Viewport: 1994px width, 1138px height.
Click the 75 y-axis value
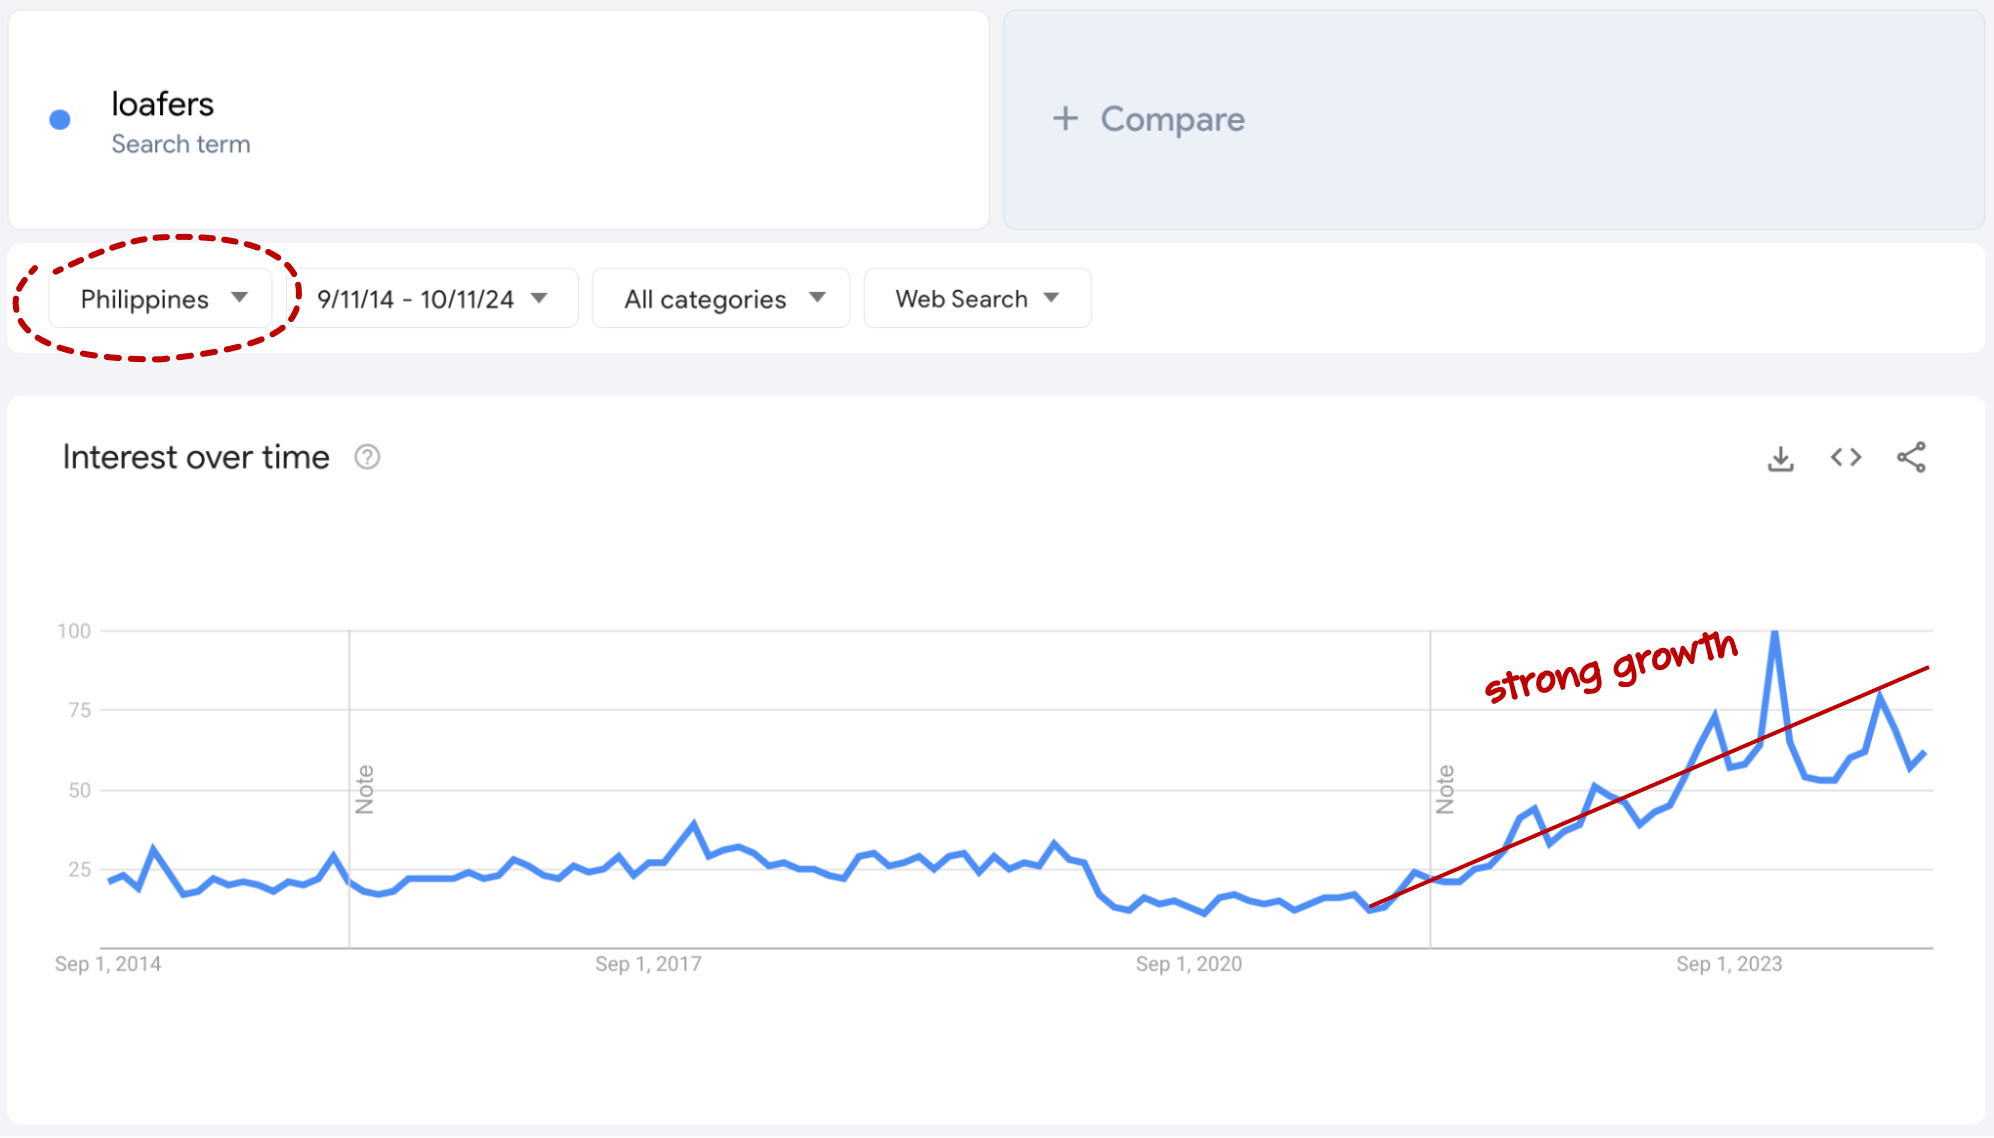pos(80,710)
